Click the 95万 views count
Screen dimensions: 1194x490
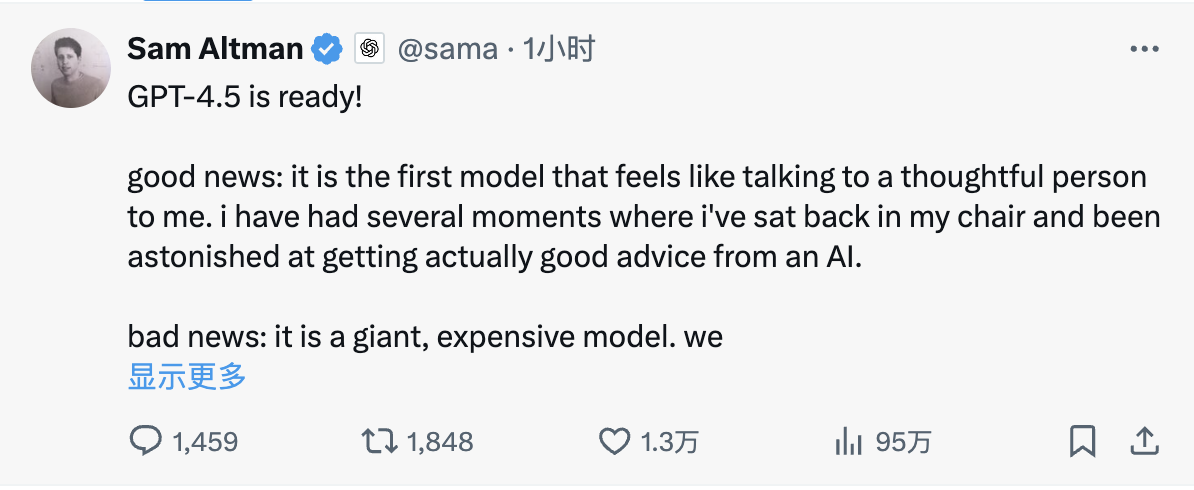pyautogui.click(x=903, y=441)
